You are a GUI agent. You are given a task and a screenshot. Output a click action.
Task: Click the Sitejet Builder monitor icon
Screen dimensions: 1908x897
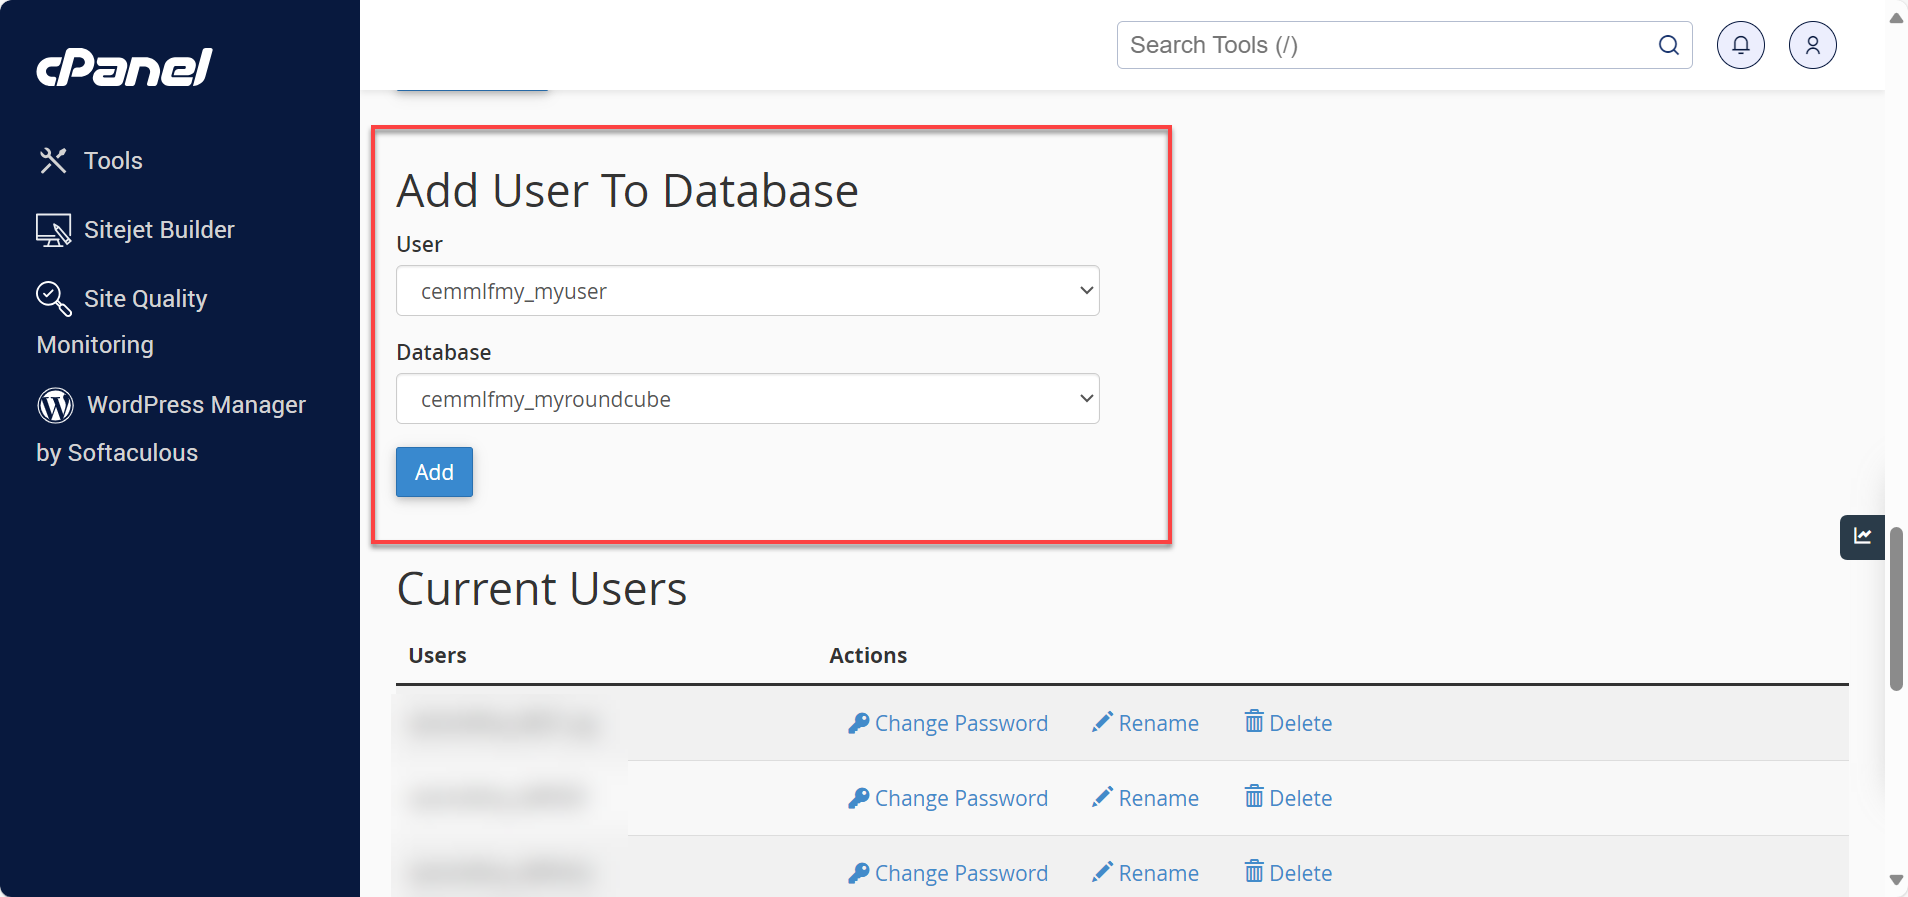point(54,230)
